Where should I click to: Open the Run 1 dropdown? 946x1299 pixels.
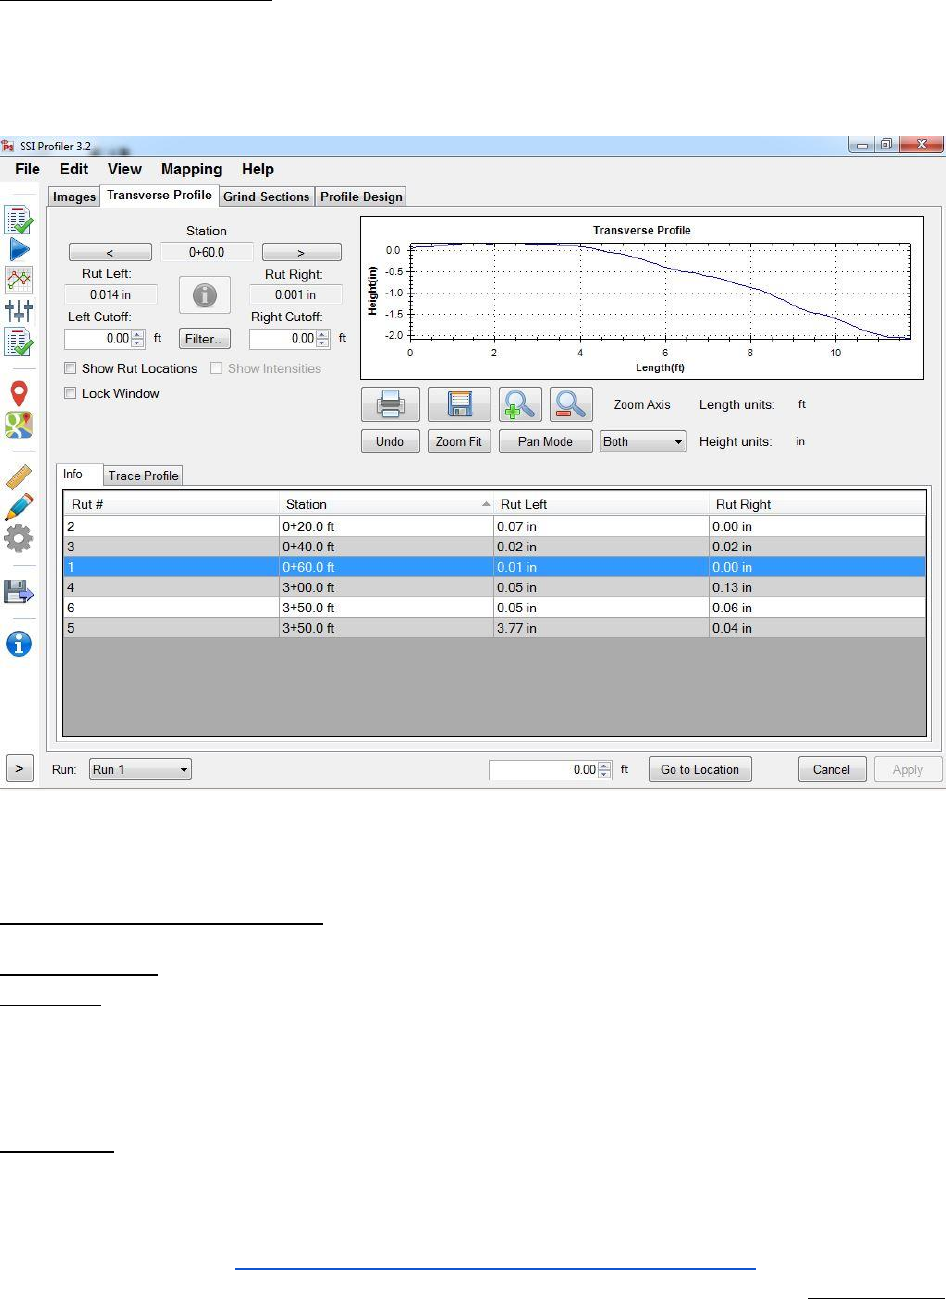(140, 770)
